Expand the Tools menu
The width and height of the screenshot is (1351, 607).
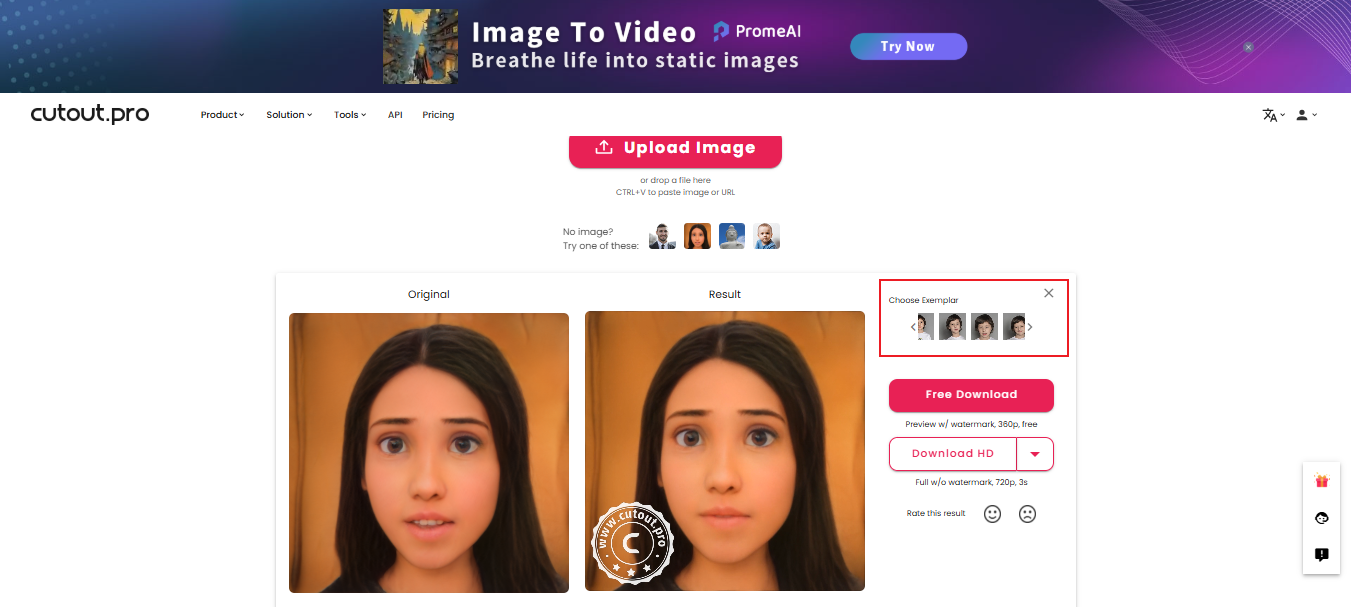tap(349, 114)
